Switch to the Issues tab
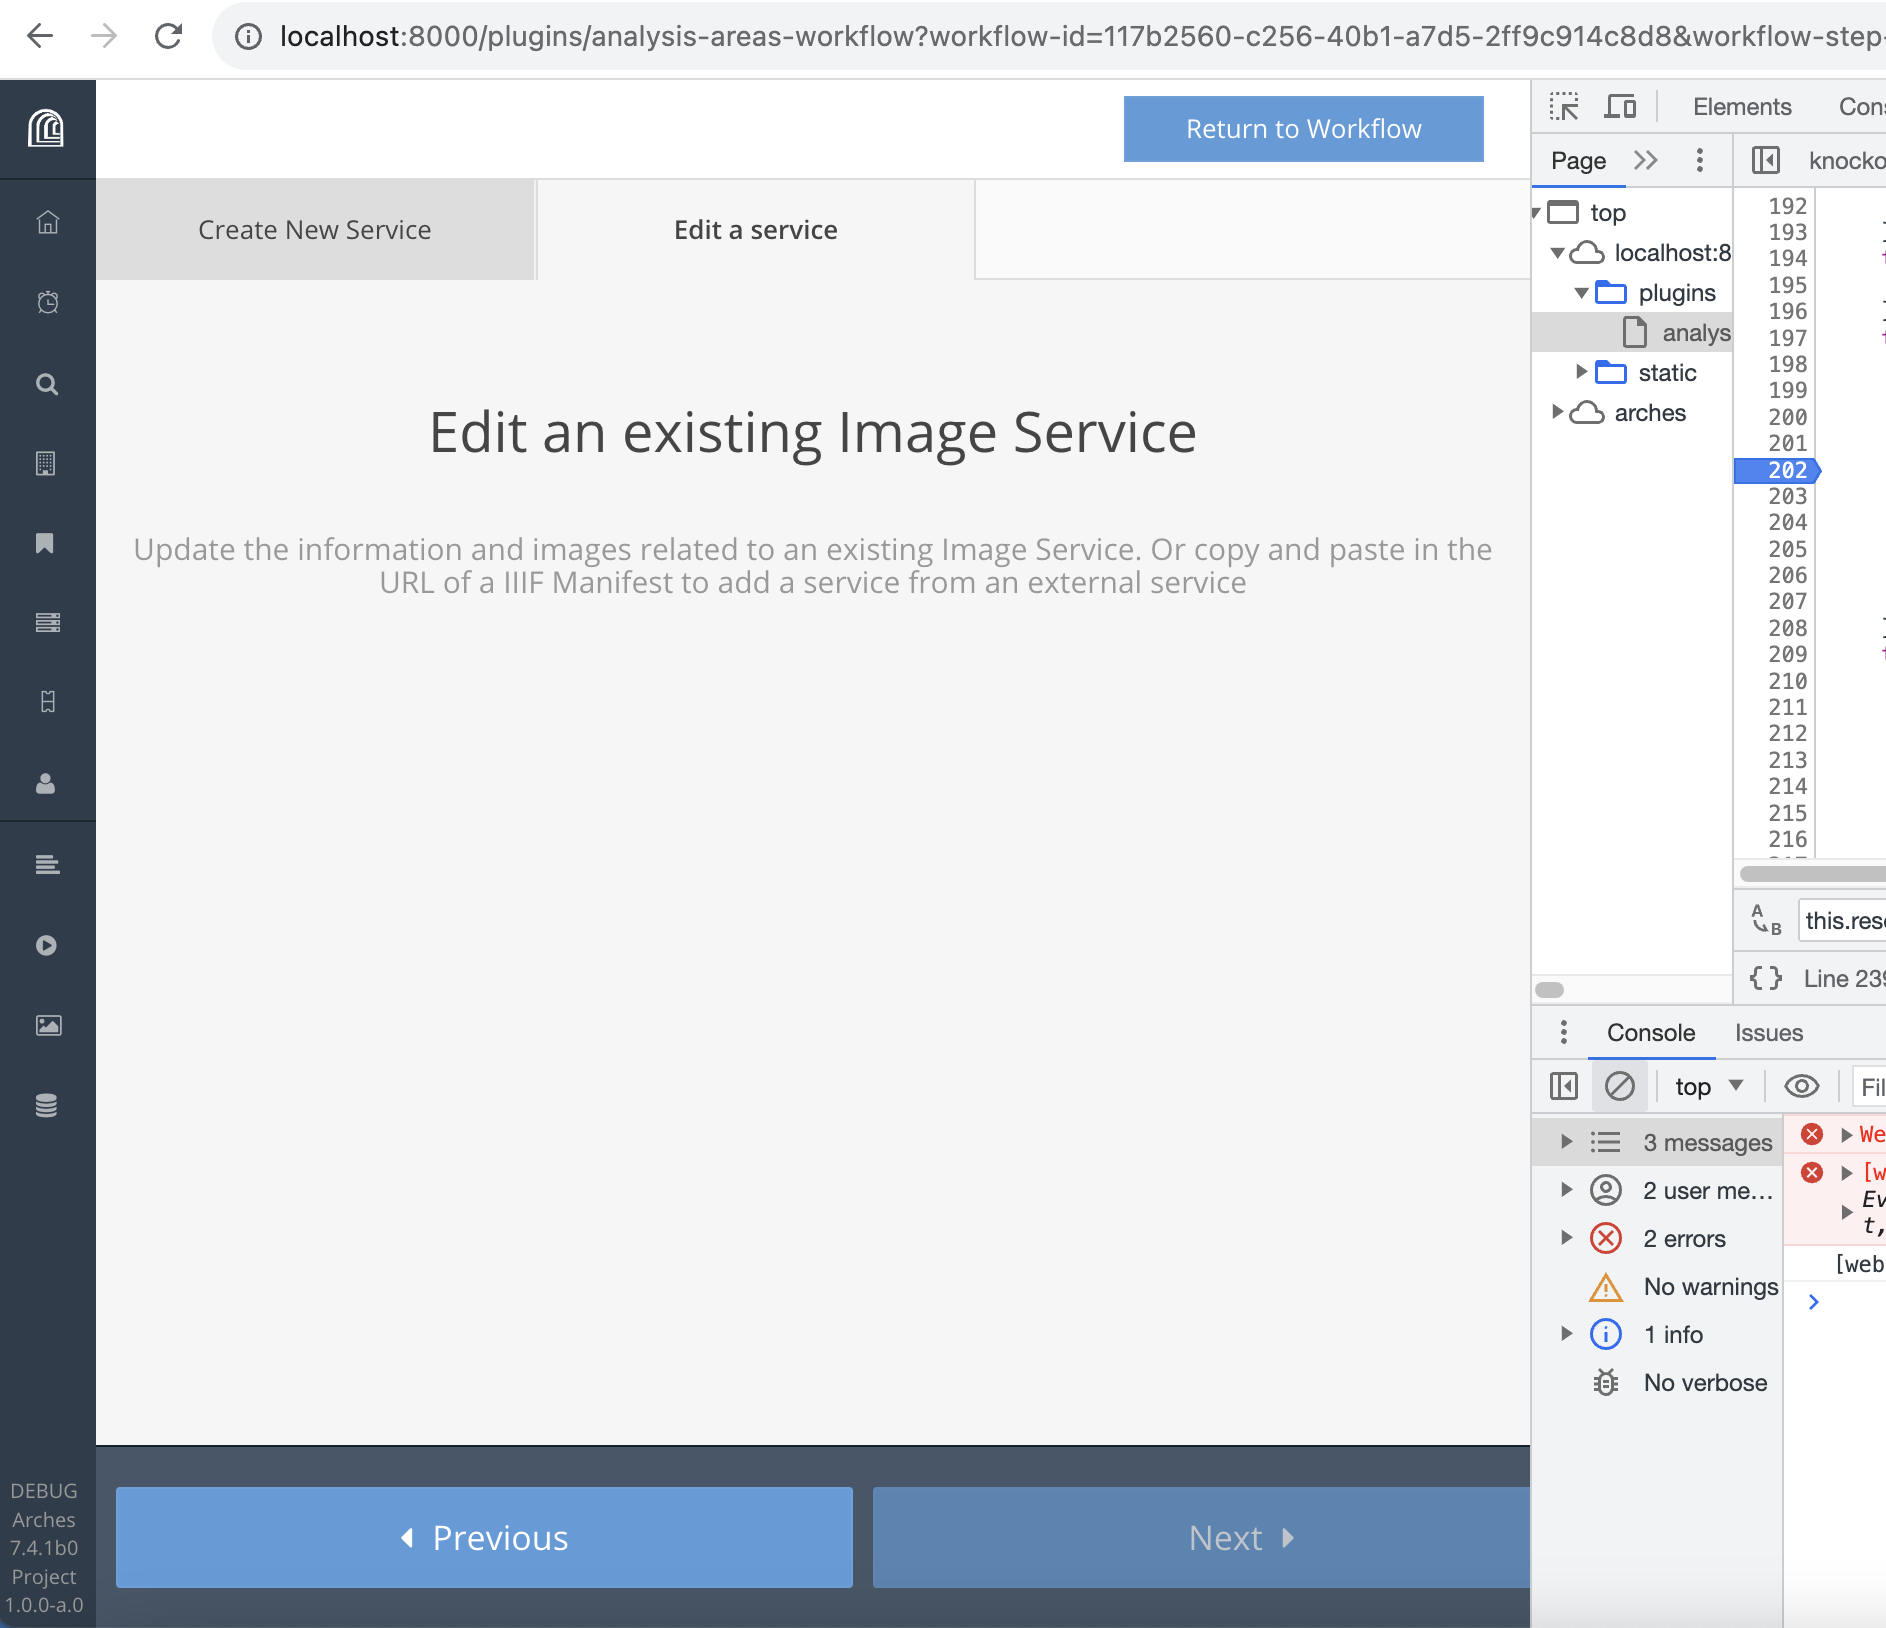The image size is (1886, 1628). click(x=1768, y=1032)
